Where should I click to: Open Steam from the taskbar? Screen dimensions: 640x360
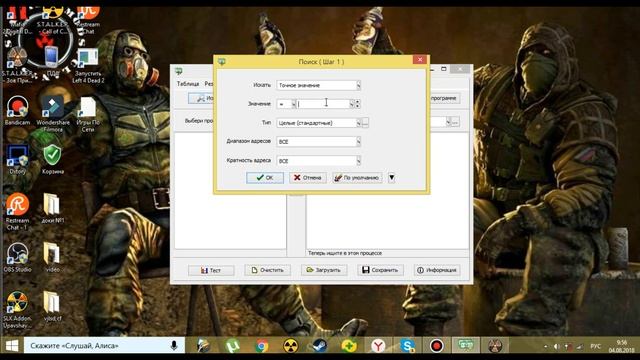point(320,346)
